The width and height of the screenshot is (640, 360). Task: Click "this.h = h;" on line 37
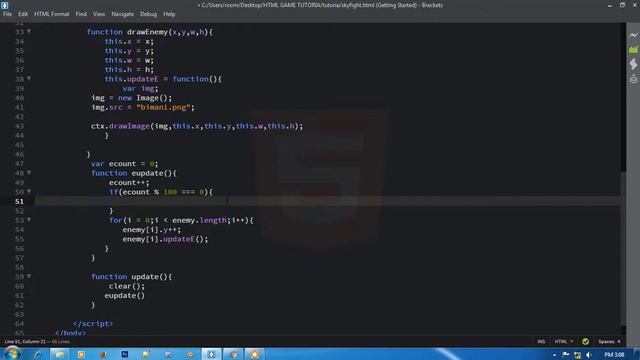tap(129, 70)
